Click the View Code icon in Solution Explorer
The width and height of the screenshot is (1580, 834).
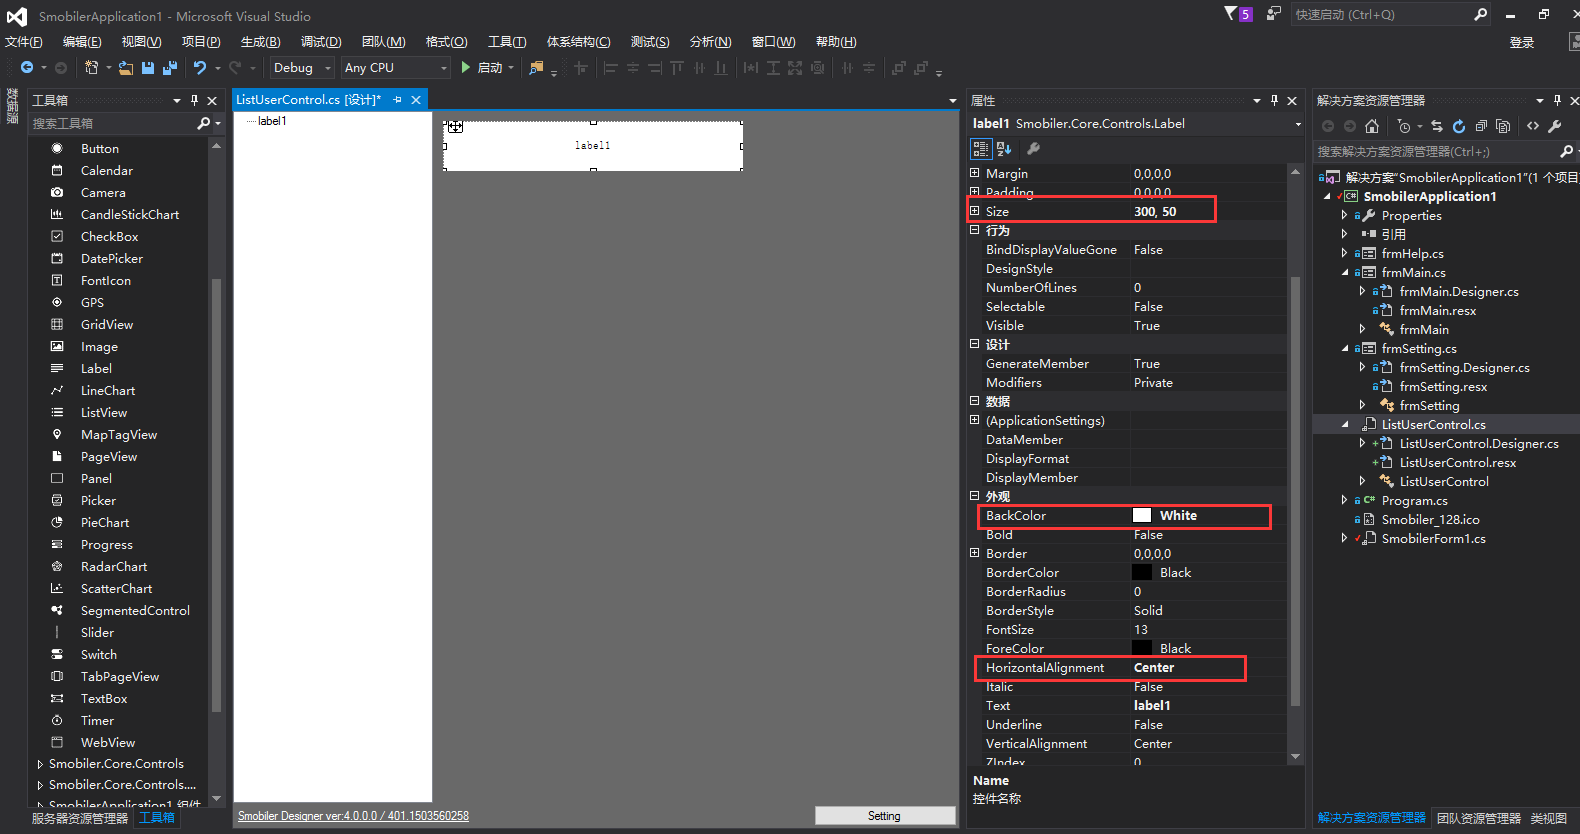(1533, 126)
